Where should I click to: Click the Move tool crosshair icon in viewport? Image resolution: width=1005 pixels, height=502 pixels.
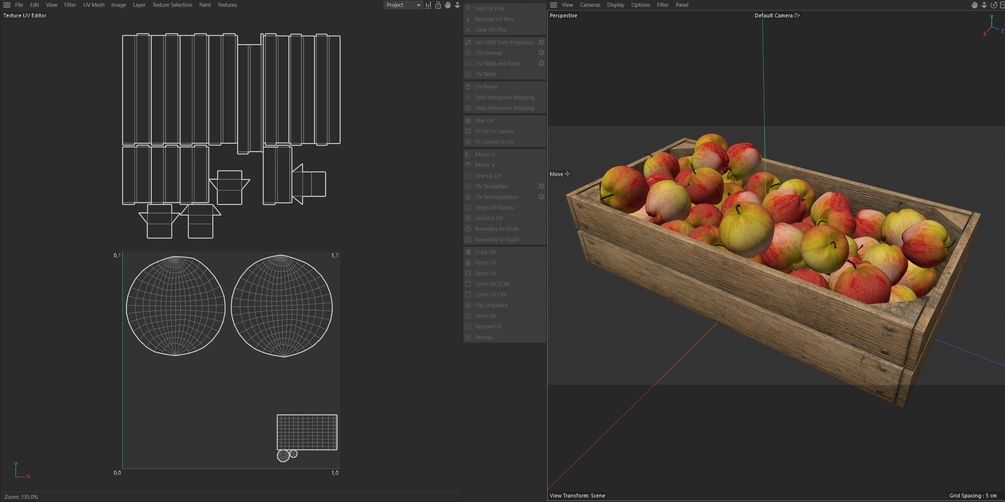[567, 174]
